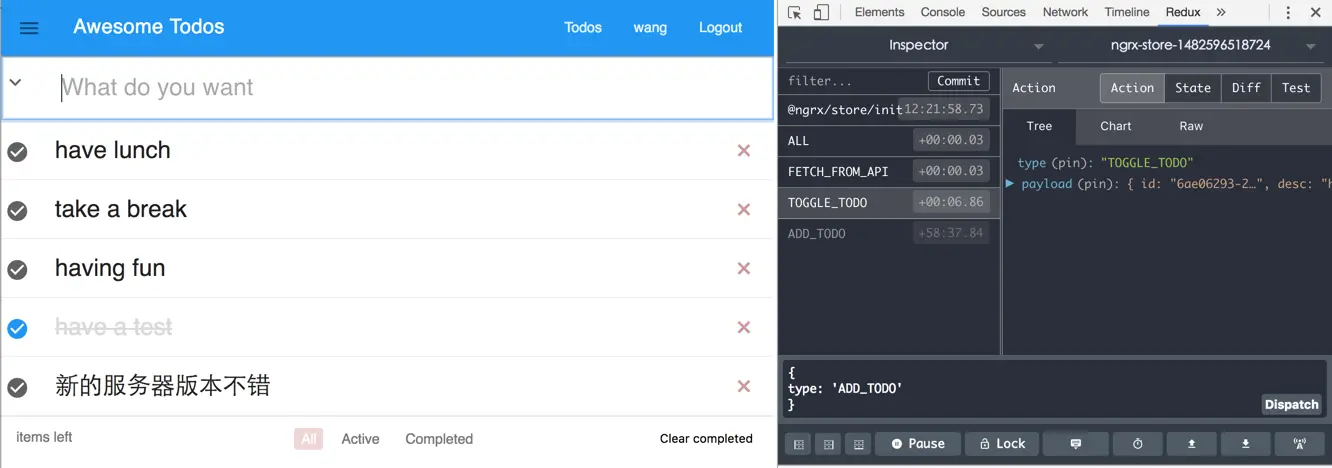Click the Redux export (download) icon button
This screenshot has width=1332, height=468.
[x=1246, y=444]
